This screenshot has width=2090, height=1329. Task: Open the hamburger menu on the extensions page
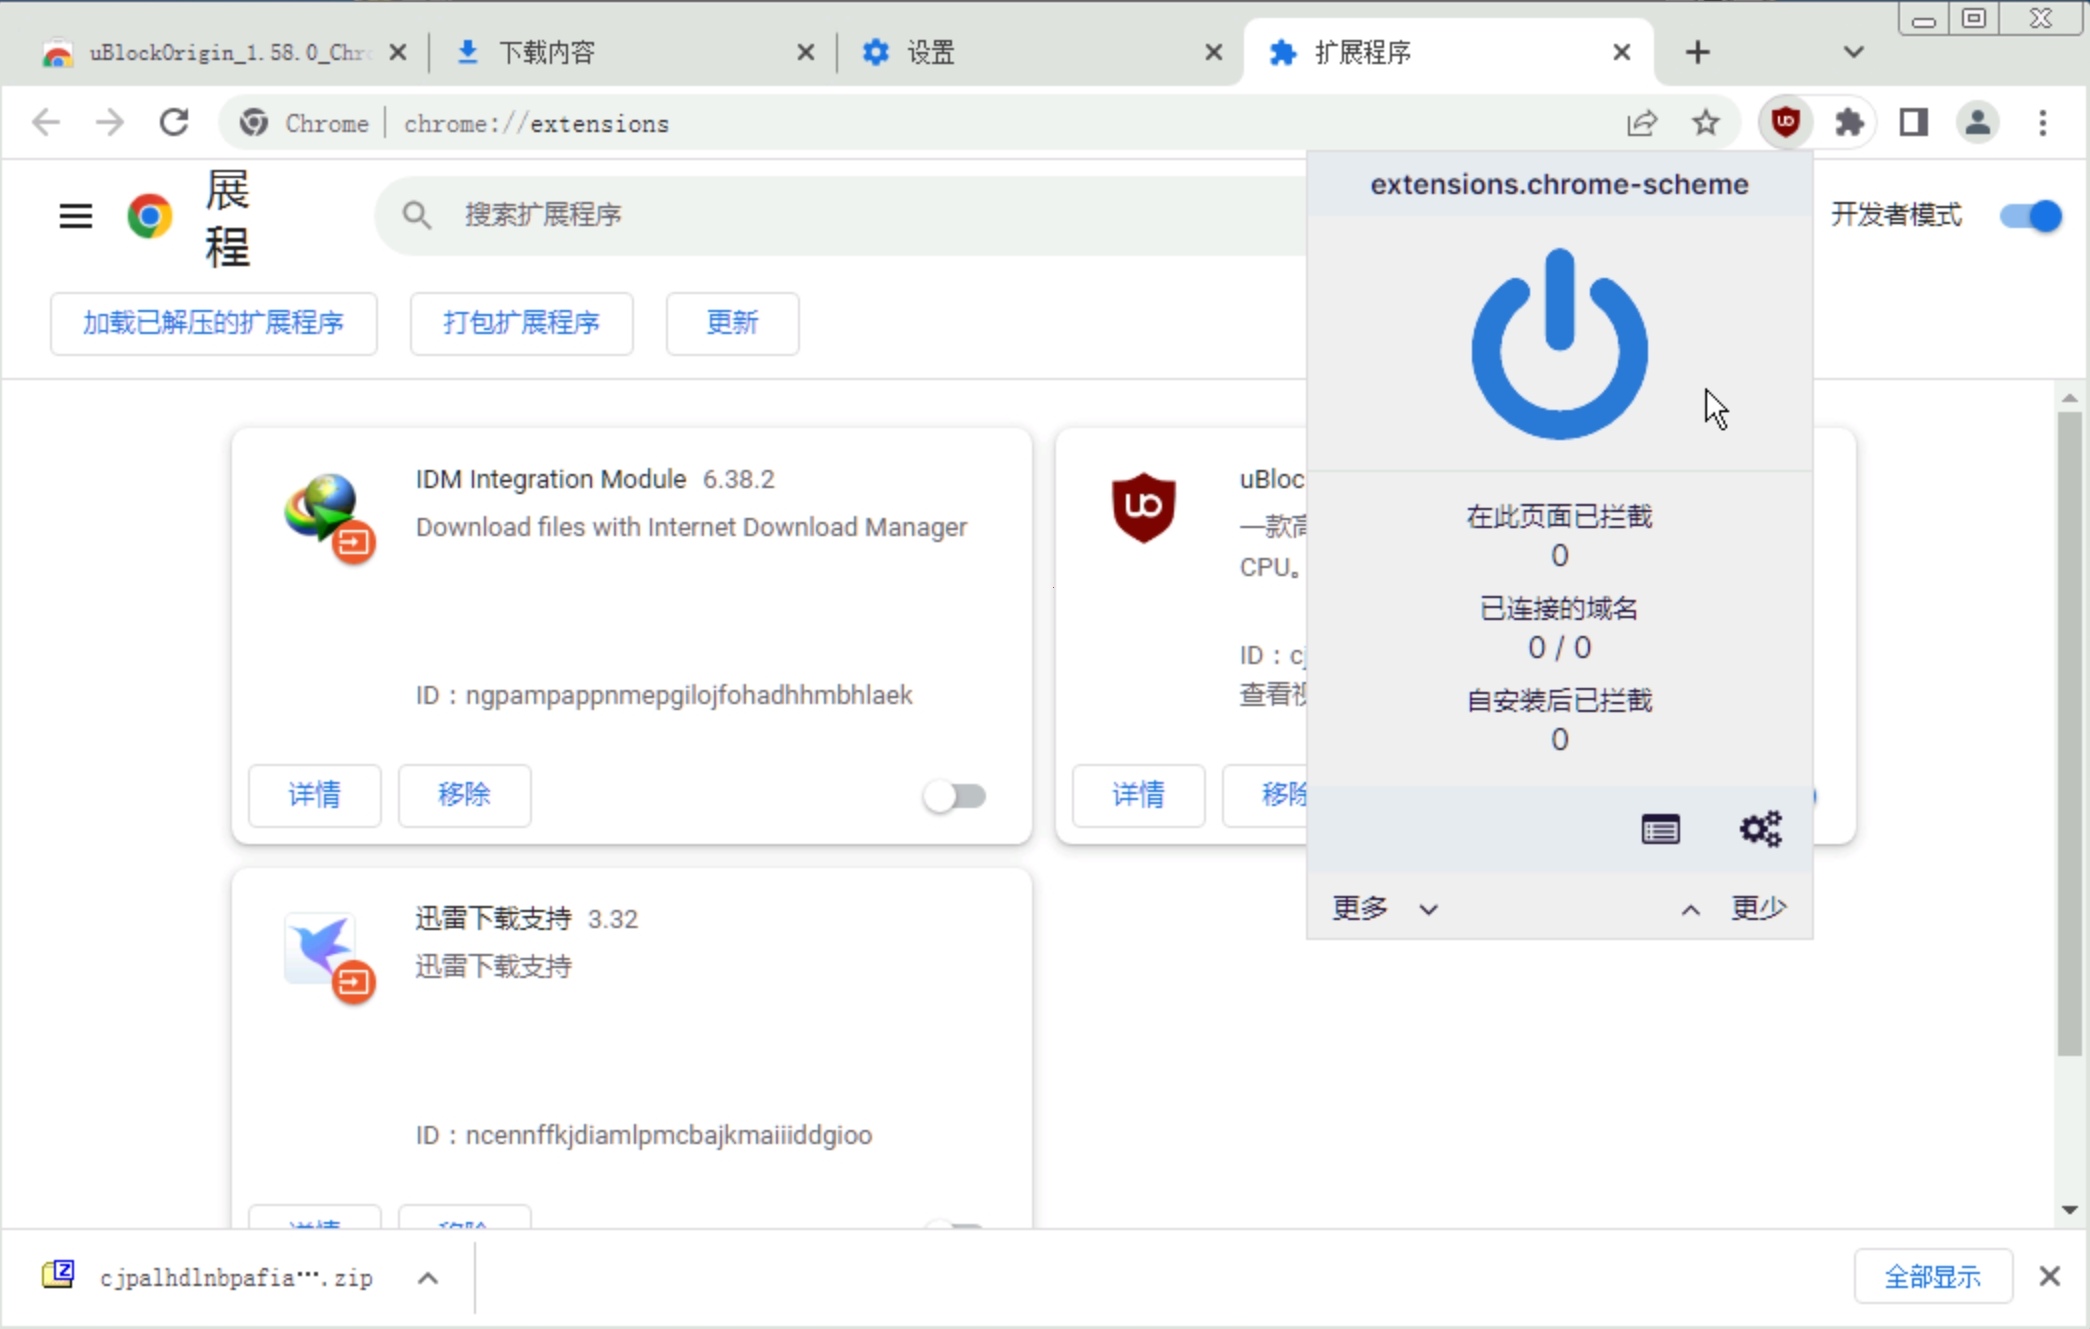[x=76, y=215]
